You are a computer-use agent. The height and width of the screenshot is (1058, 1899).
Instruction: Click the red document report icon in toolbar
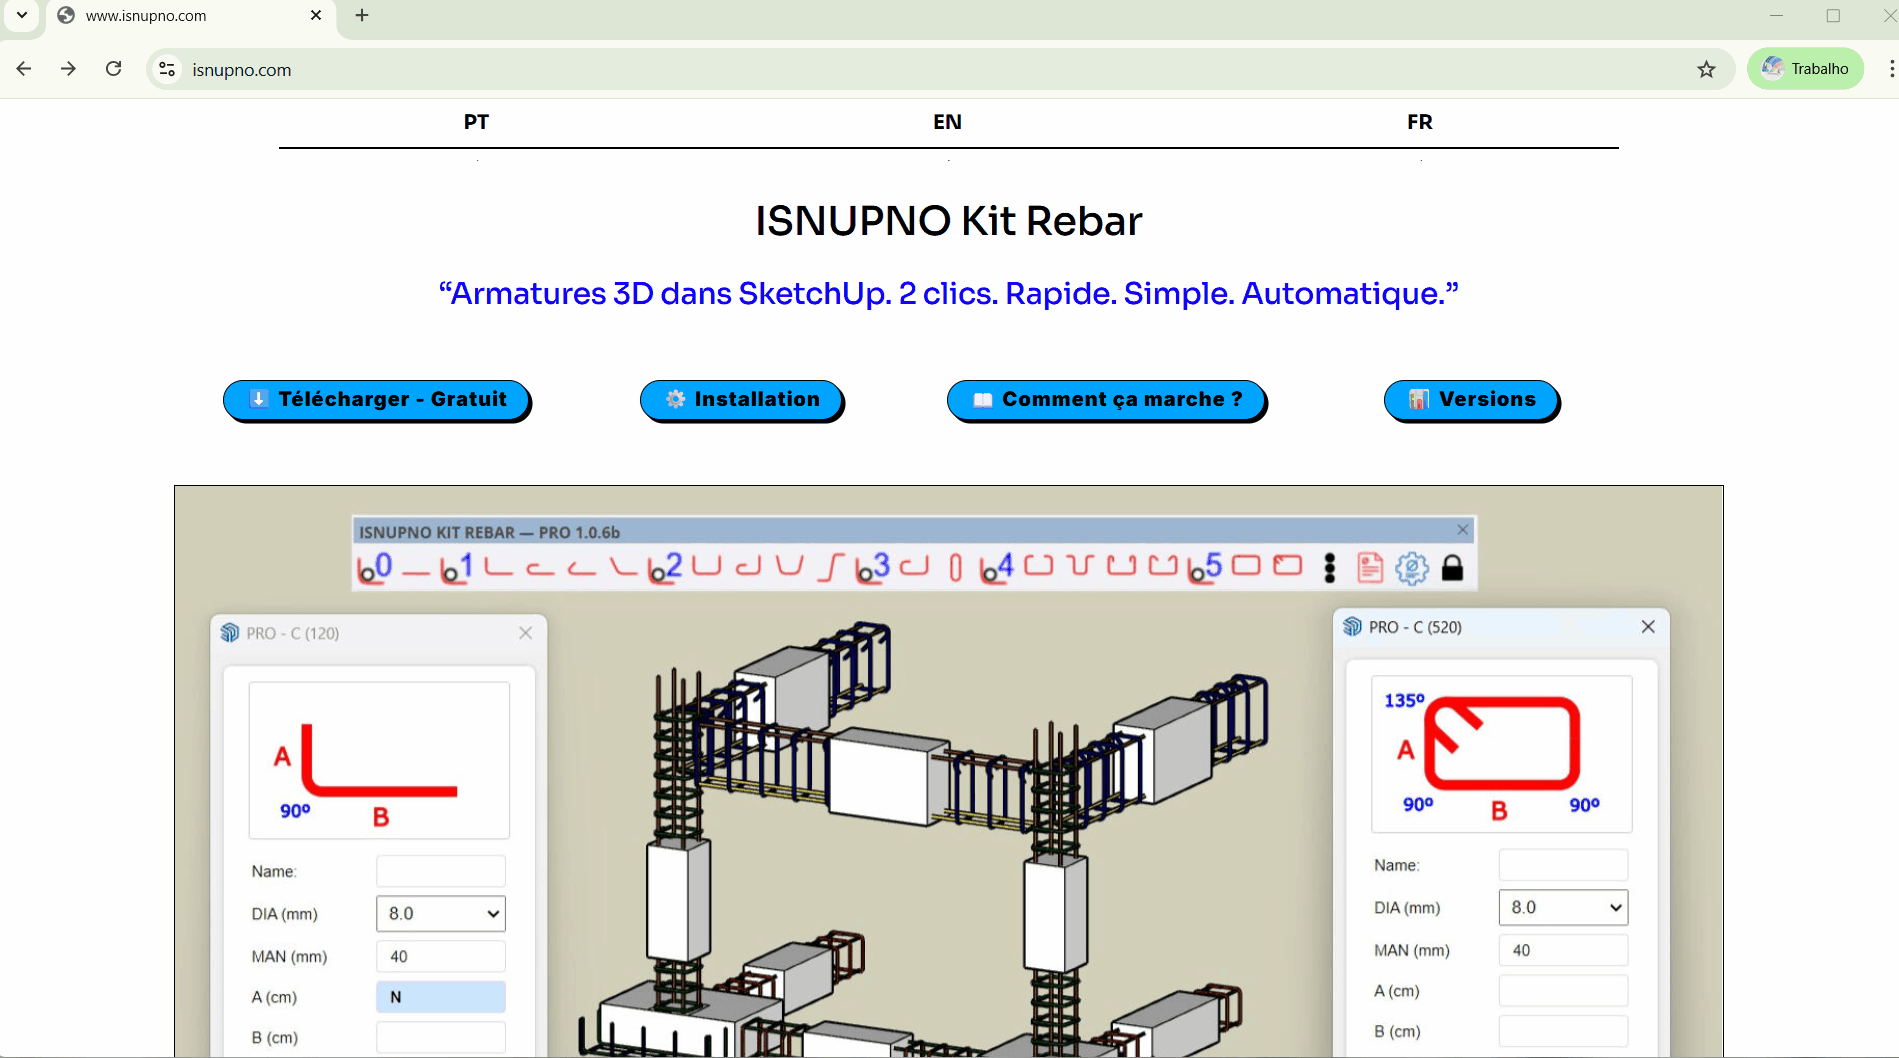1369,568
